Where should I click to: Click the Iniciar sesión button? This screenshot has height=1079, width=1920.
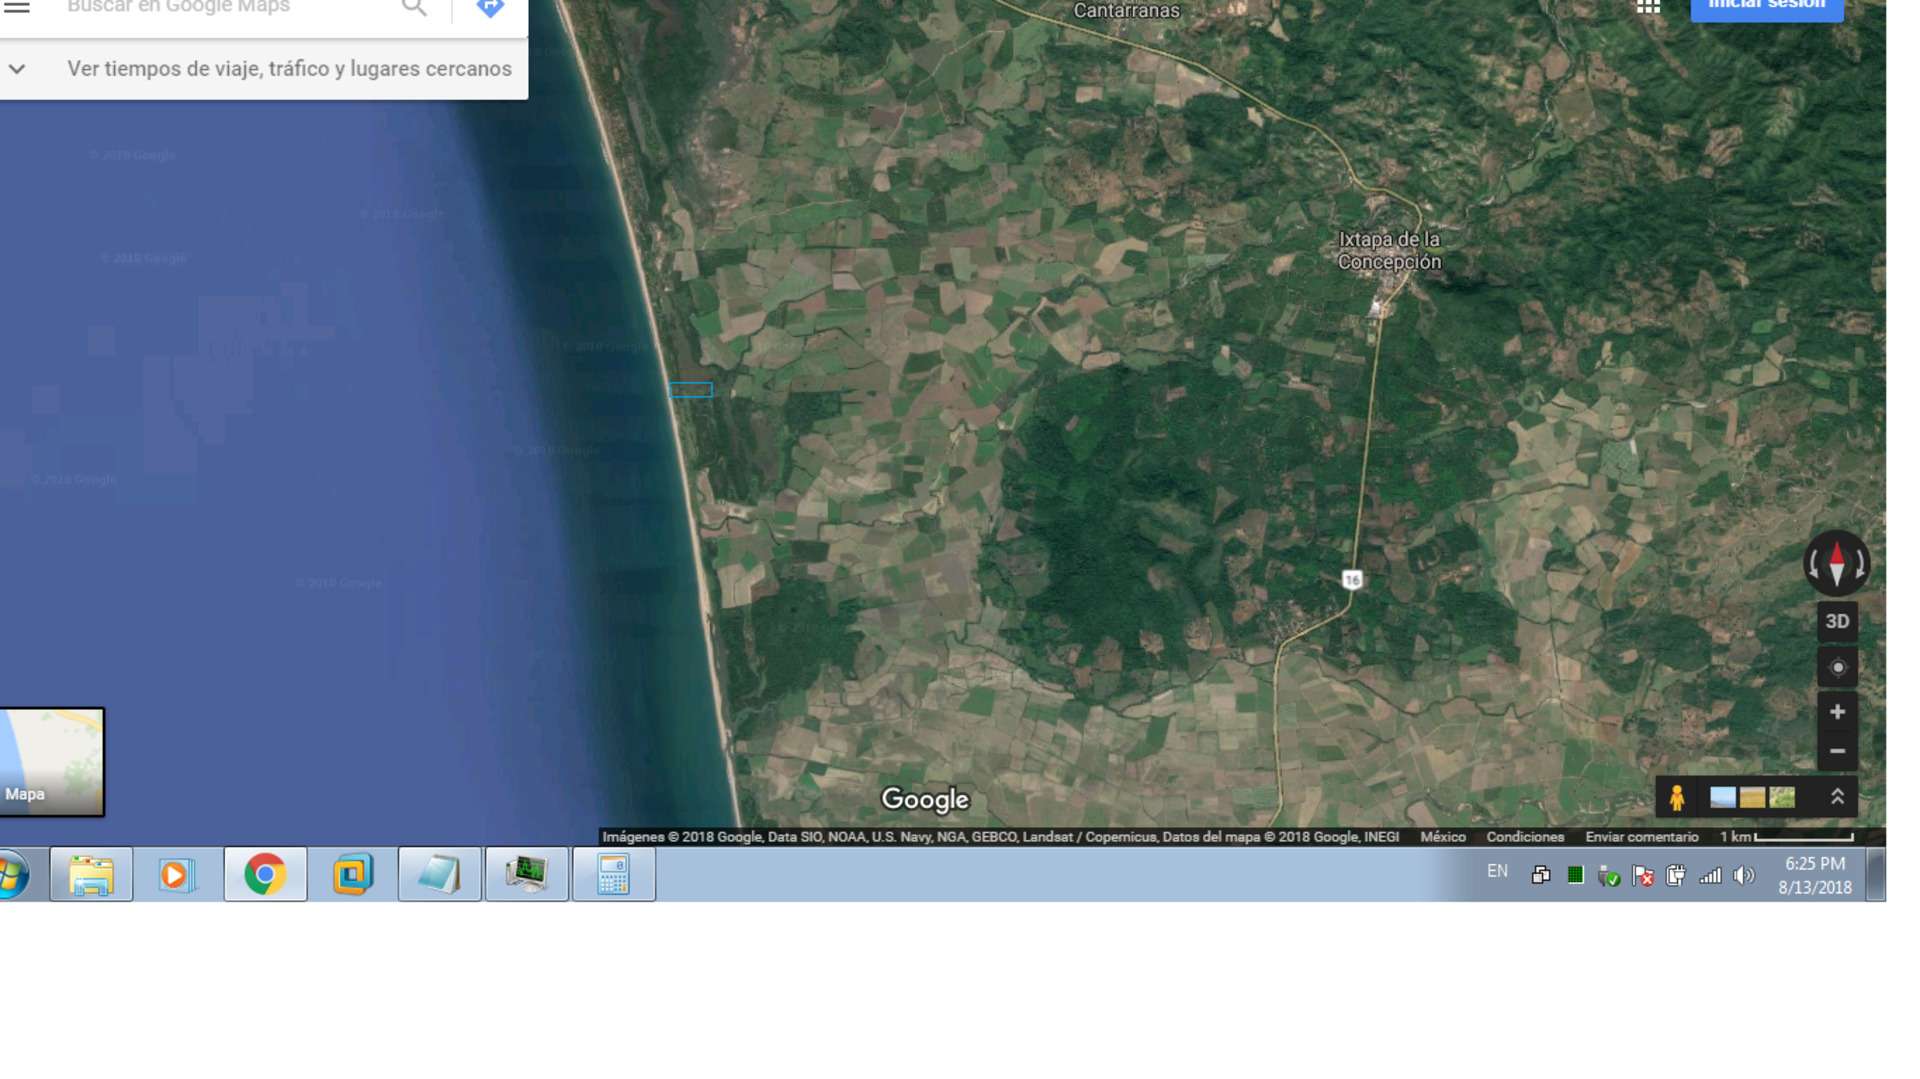click(1766, 8)
